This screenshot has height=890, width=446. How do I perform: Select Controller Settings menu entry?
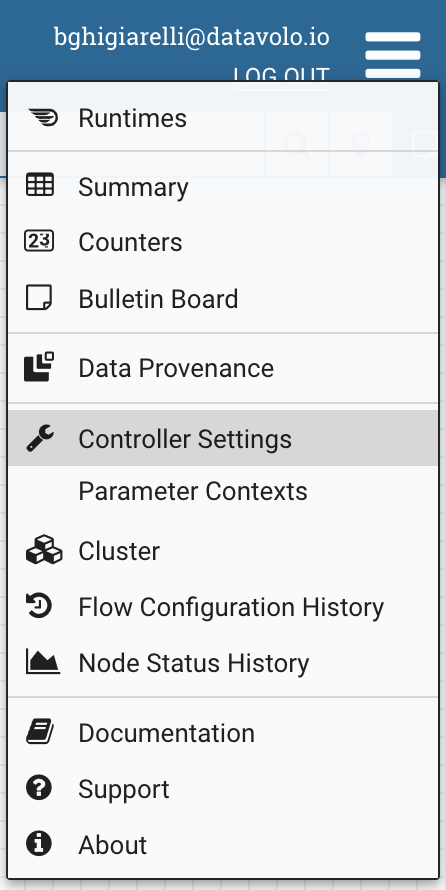(x=223, y=438)
